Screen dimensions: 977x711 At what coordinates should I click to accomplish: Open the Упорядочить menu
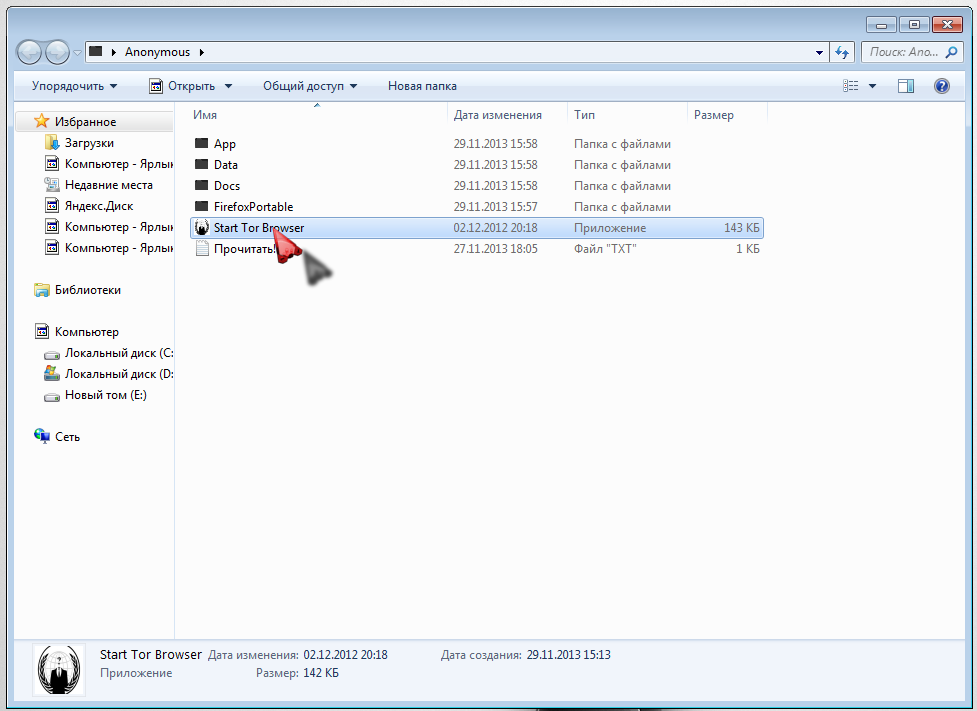[x=74, y=86]
